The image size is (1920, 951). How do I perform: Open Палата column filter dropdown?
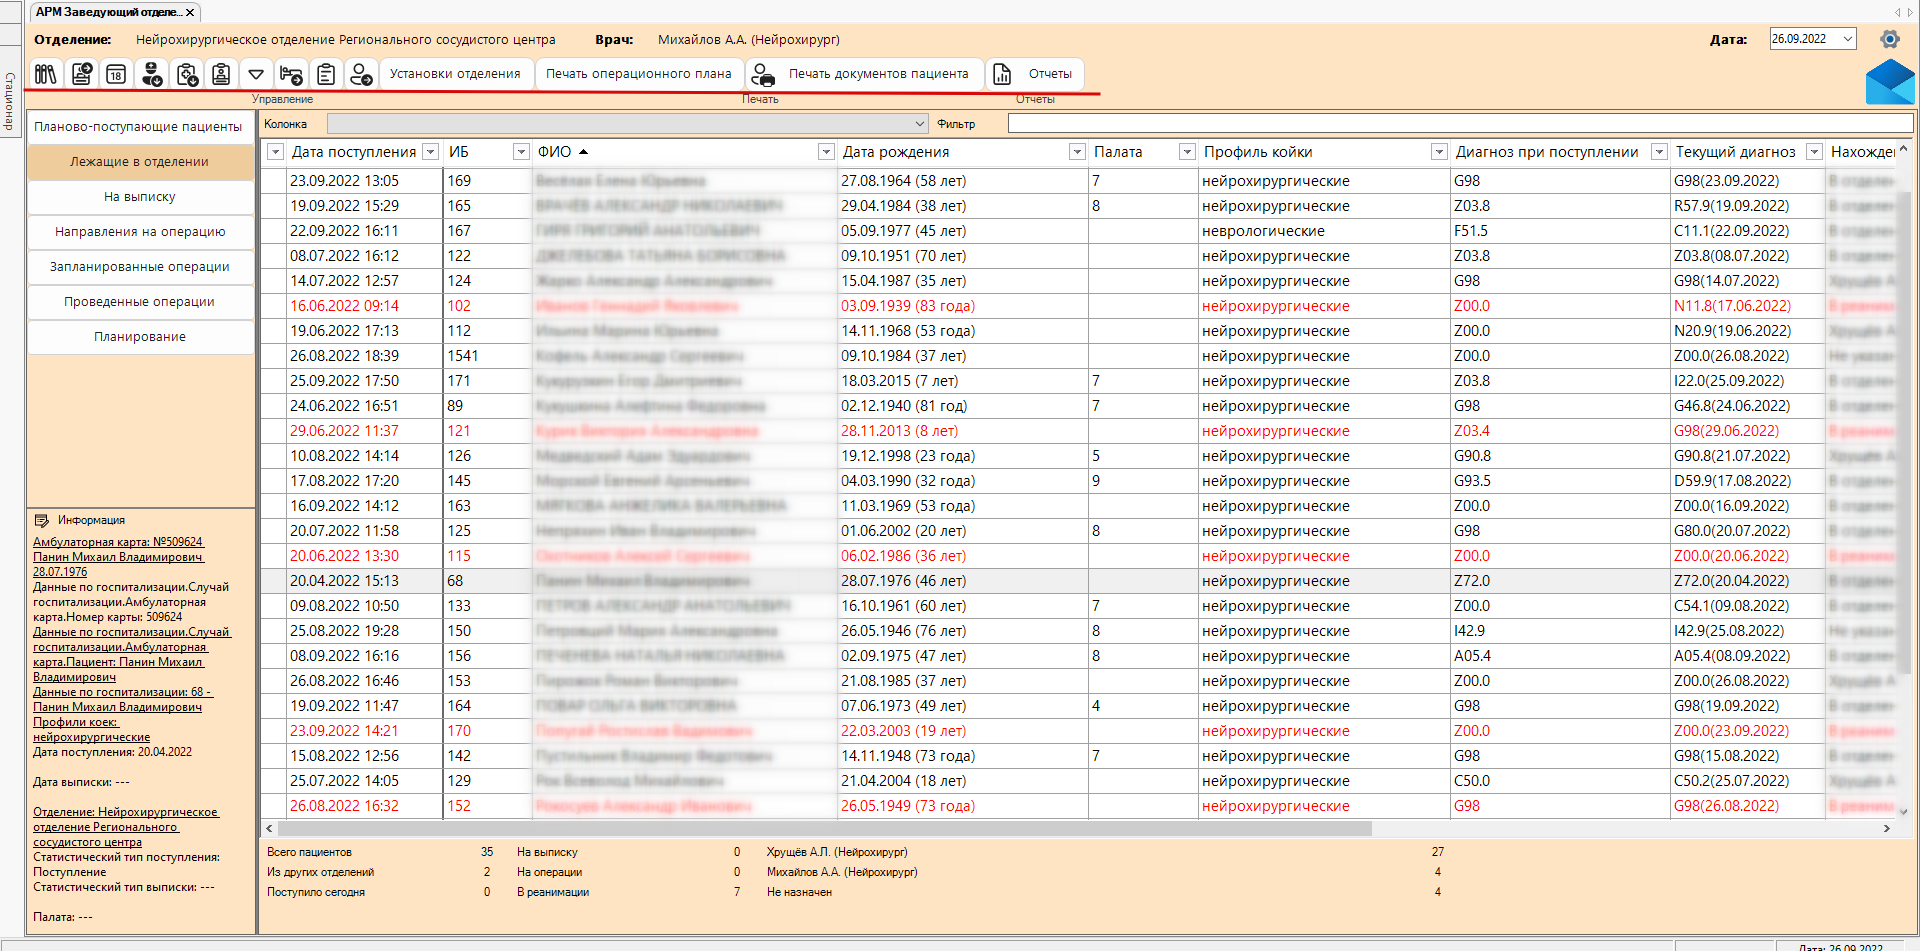click(1187, 152)
